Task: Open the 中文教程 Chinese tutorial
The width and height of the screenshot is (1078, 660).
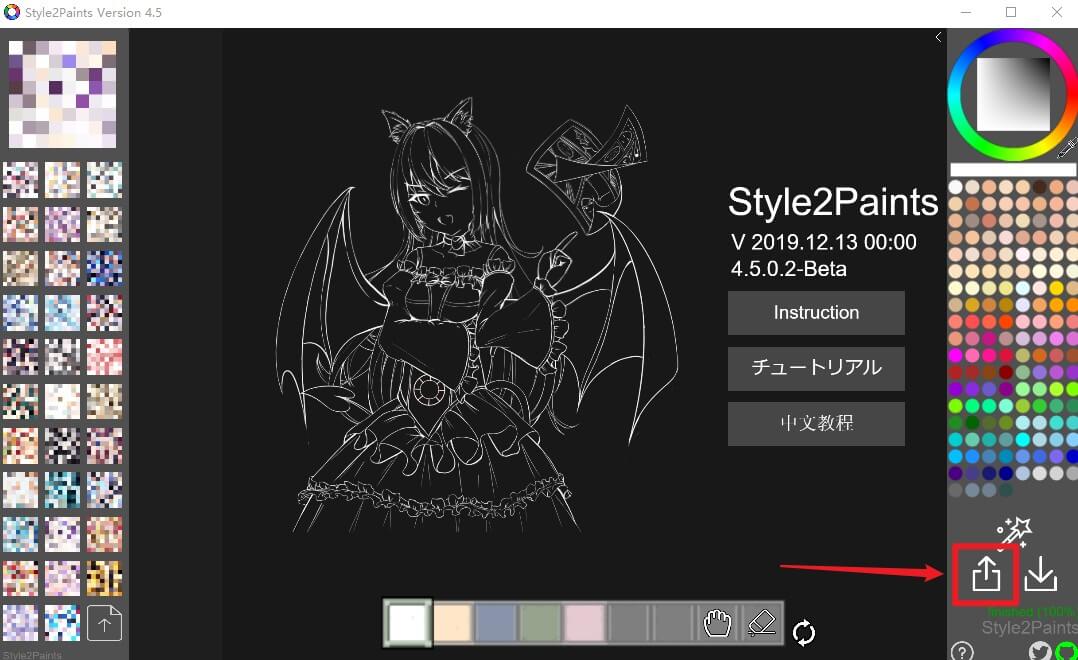Action: click(x=816, y=423)
